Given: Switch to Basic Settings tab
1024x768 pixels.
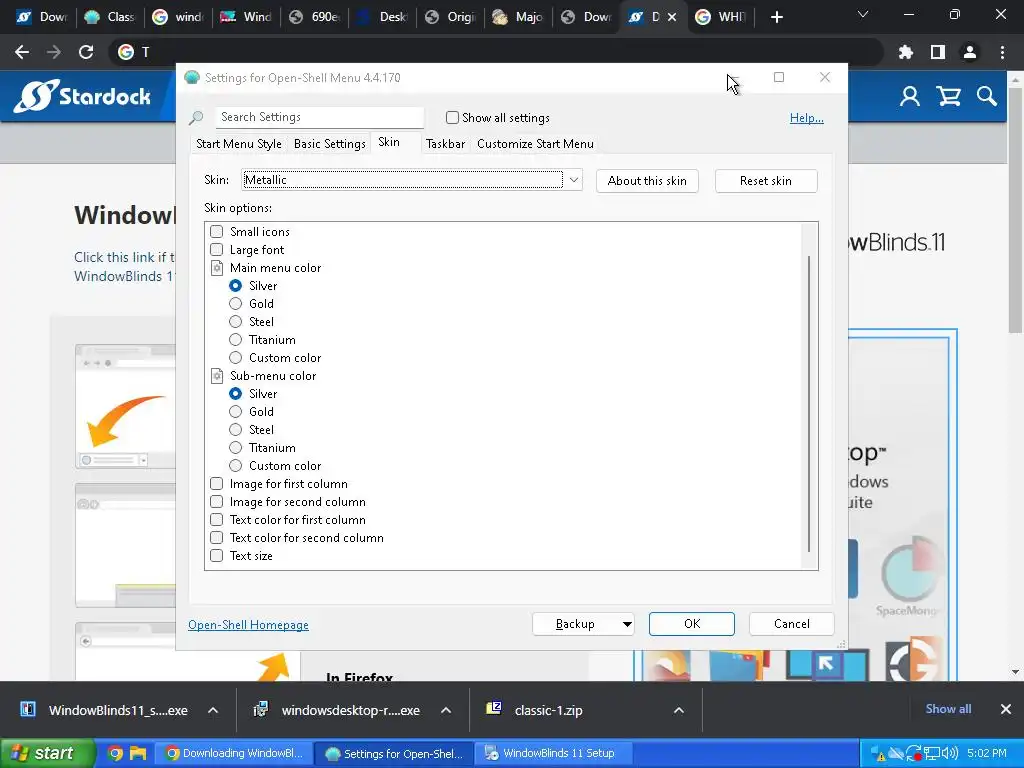Looking at the screenshot, I should tap(329, 144).
